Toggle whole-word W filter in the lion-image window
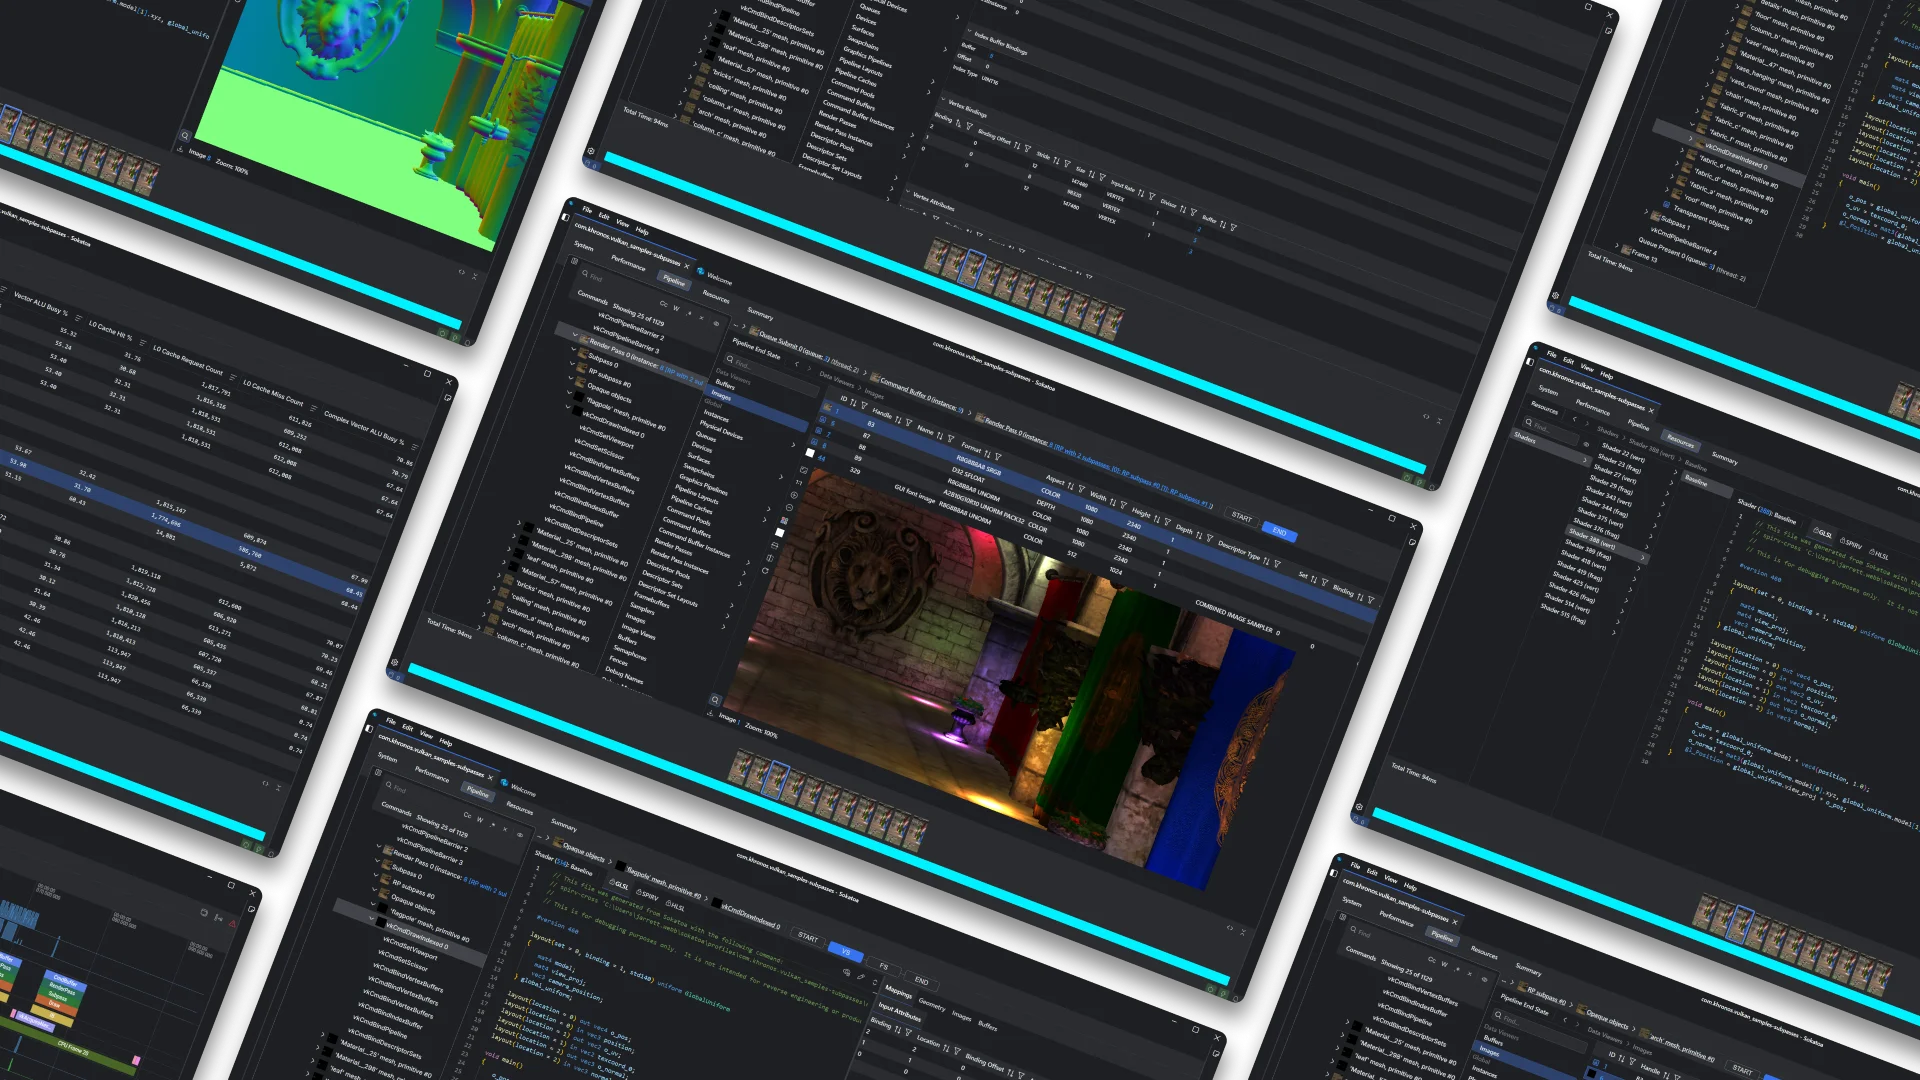 pos(676,308)
